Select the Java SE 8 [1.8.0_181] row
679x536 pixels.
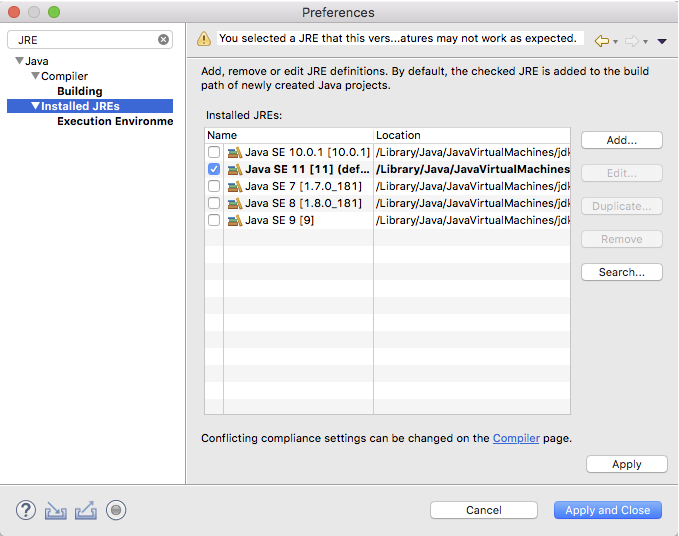point(387,203)
